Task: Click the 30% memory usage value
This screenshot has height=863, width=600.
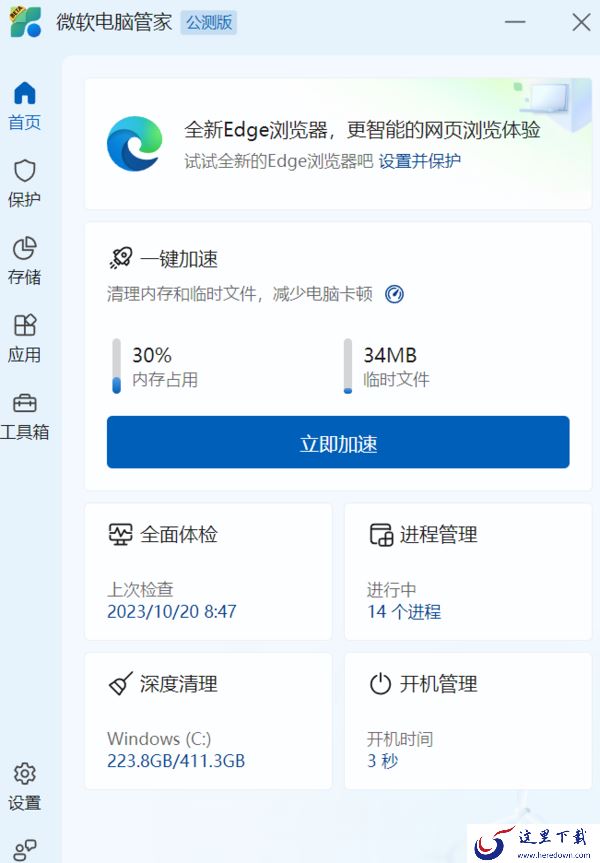Action: [x=152, y=355]
